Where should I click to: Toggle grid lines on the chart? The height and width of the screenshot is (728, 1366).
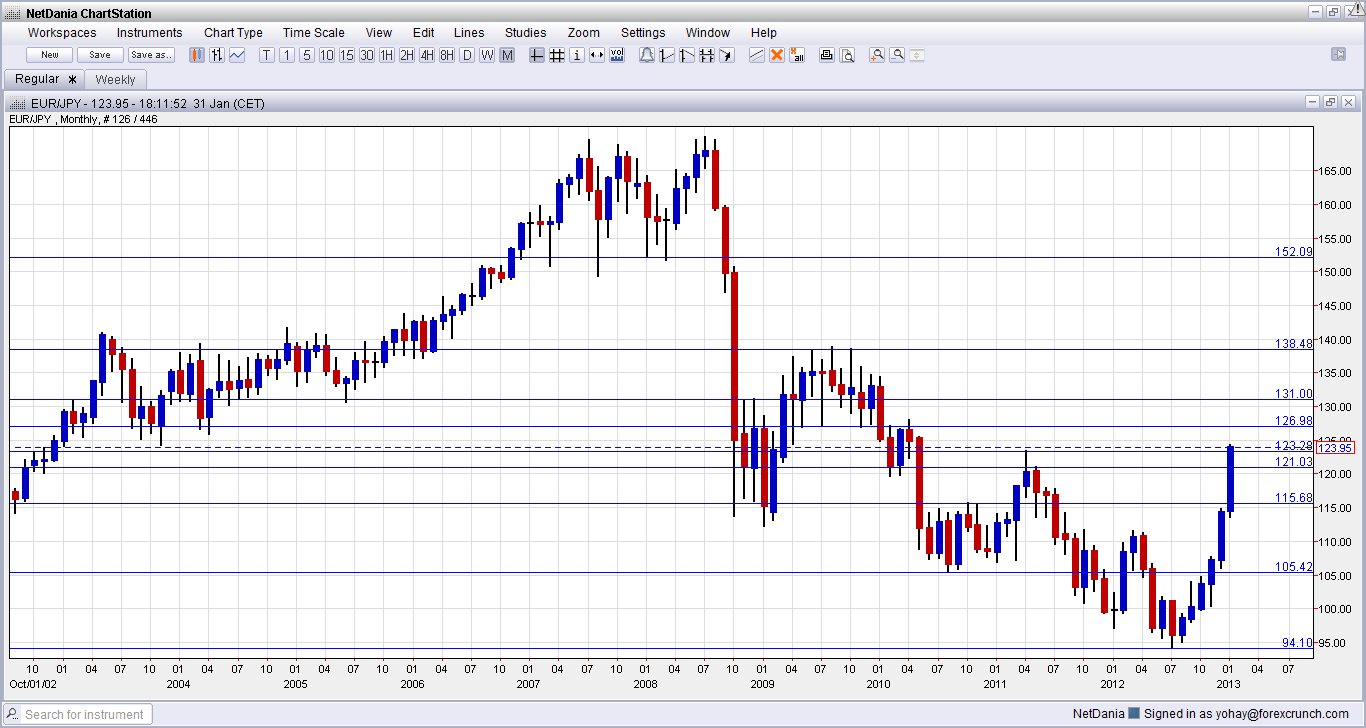(x=556, y=55)
